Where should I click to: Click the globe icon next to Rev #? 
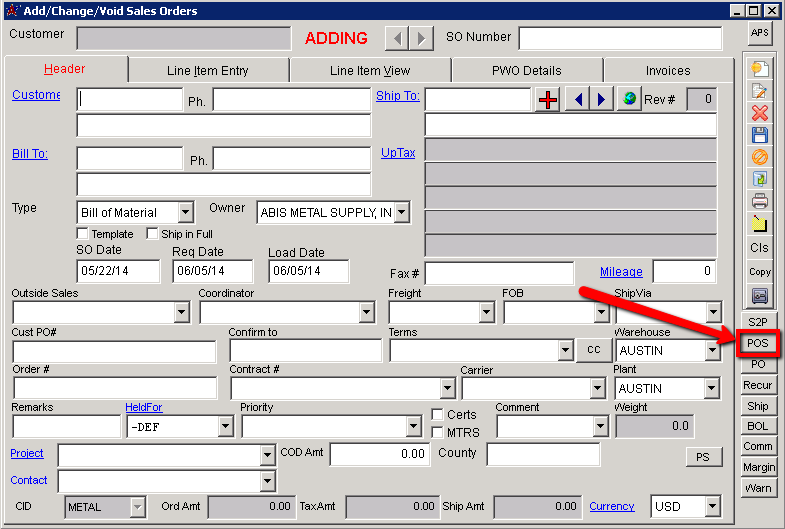(x=628, y=99)
